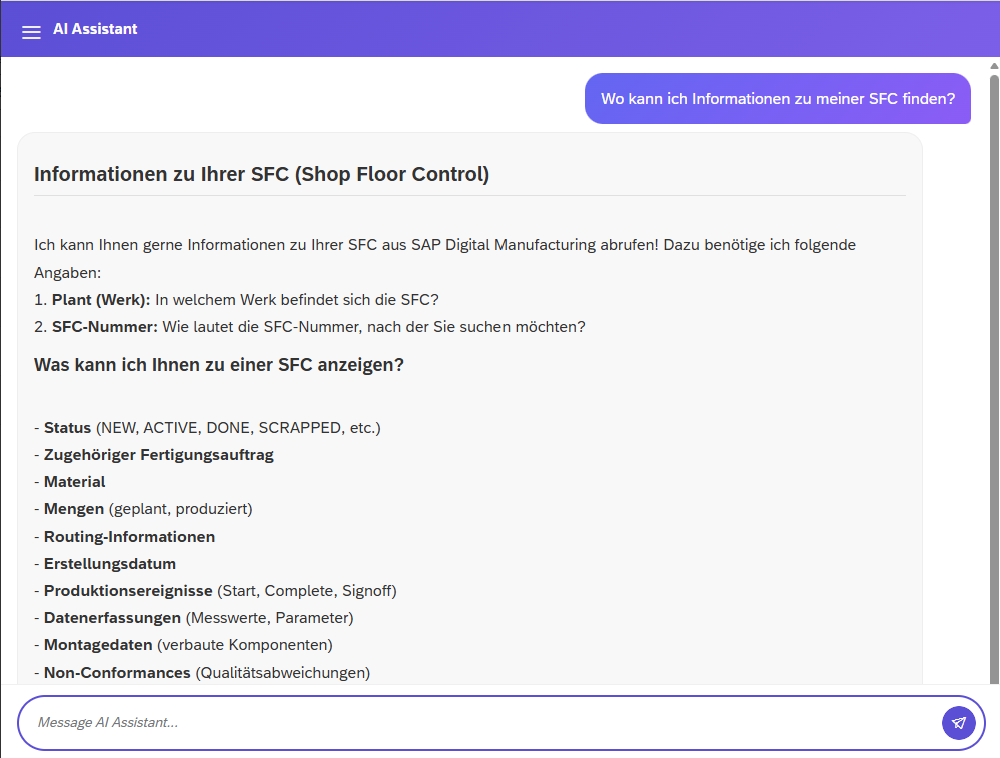Click the heading Was kann ich Ihnen anzeigen
The image size is (1000, 758).
point(219,365)
